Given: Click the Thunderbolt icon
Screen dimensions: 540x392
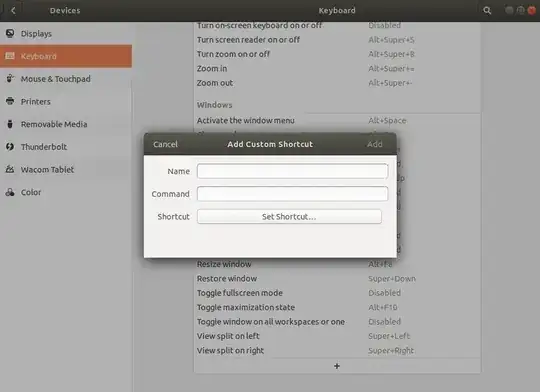Looking at the screenshot, I should tap(10, 147).
